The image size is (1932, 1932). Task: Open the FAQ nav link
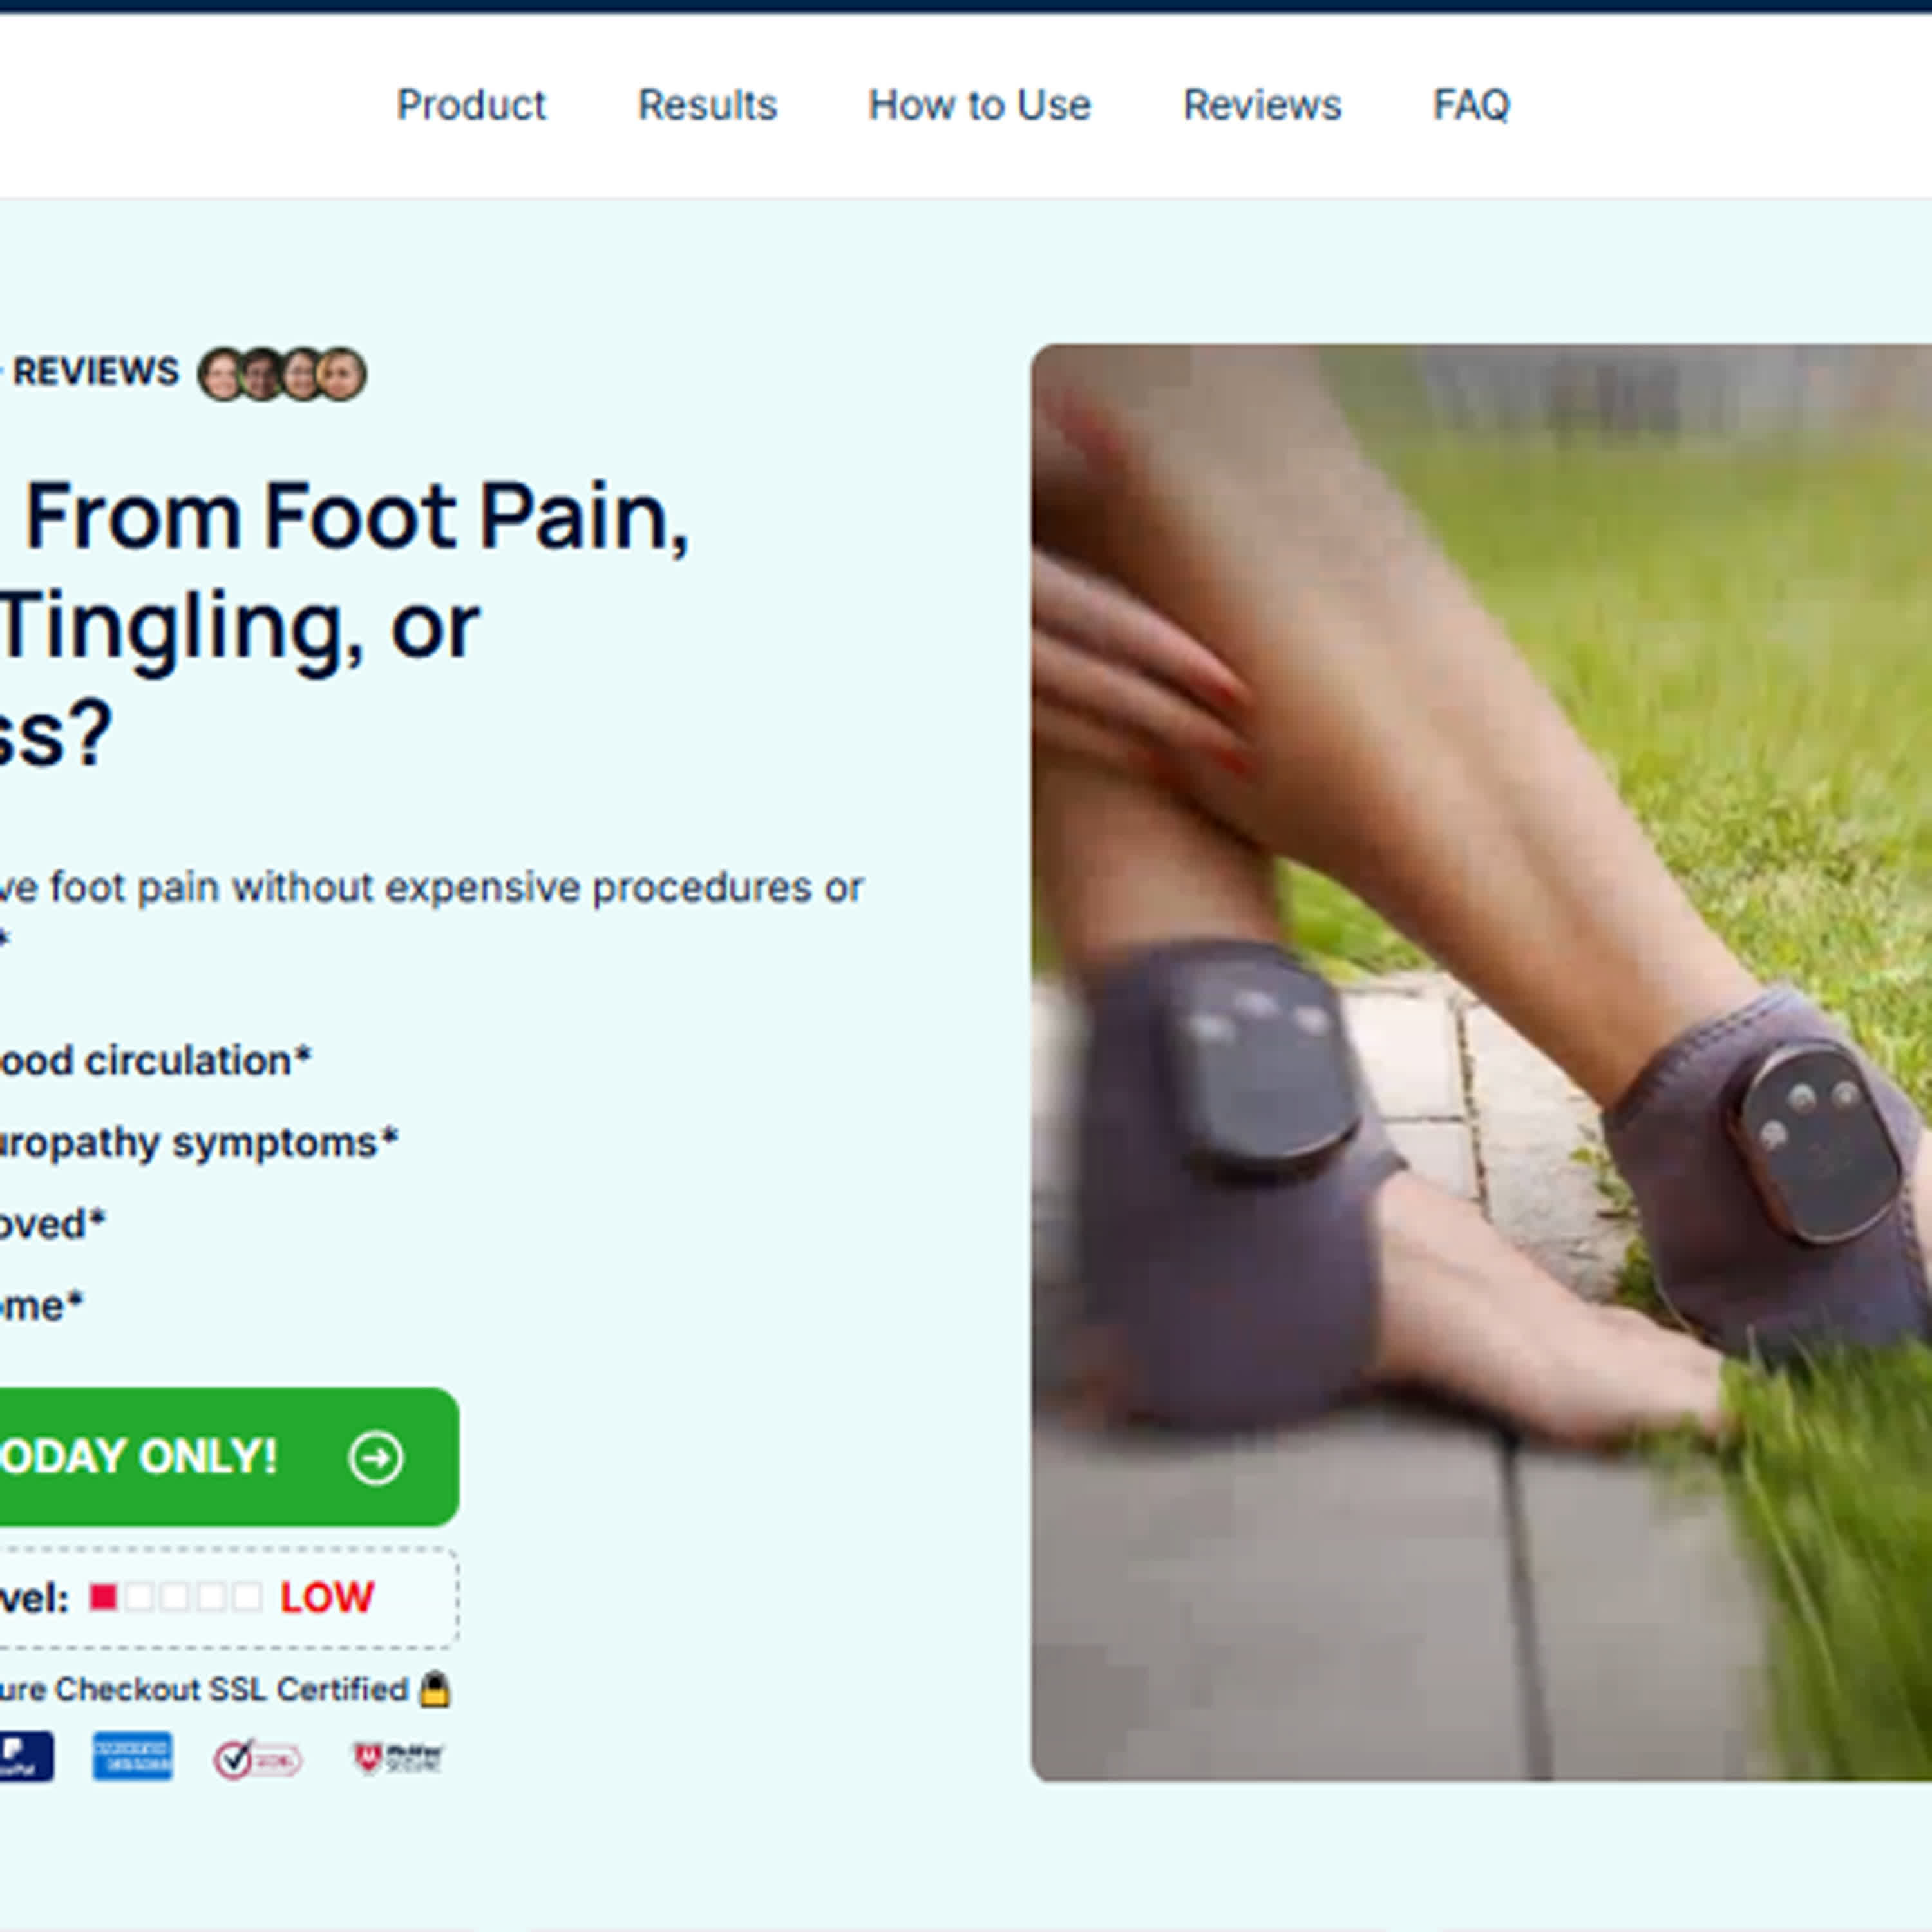[1471, 105]
